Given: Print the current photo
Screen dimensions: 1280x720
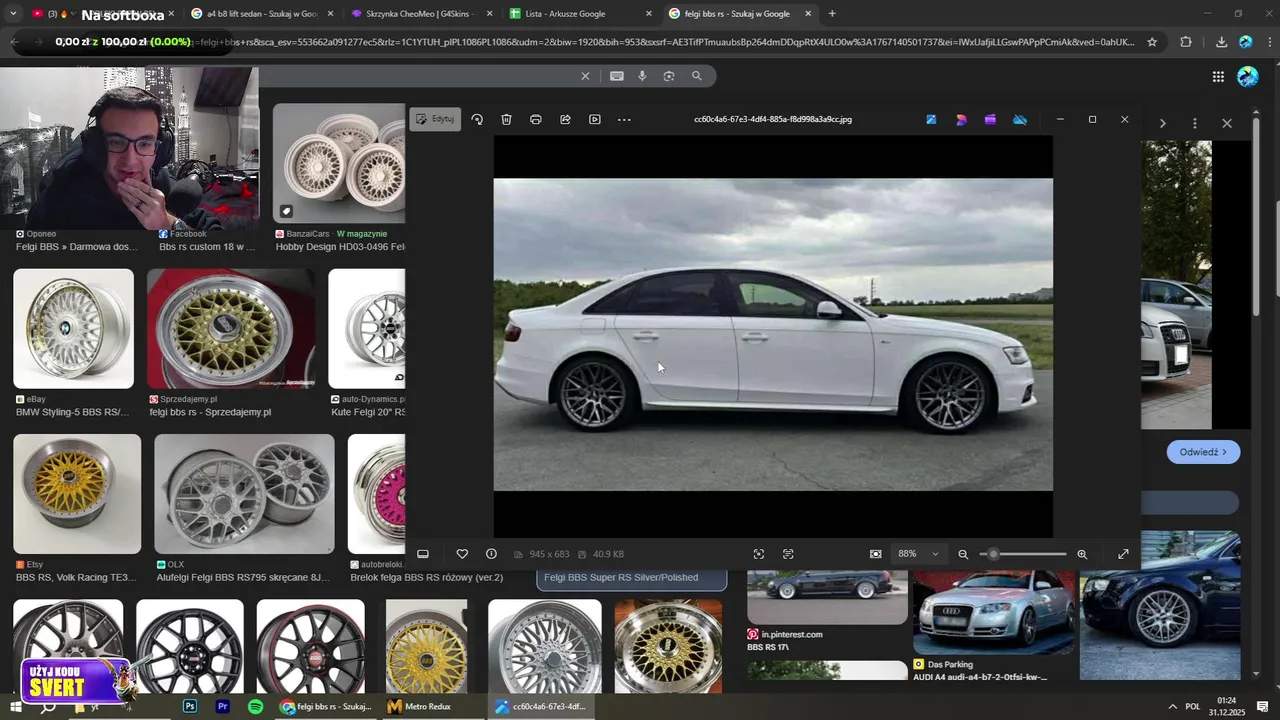Looking at the screenshot, I should pyautogui.click(x=536, y=119).
